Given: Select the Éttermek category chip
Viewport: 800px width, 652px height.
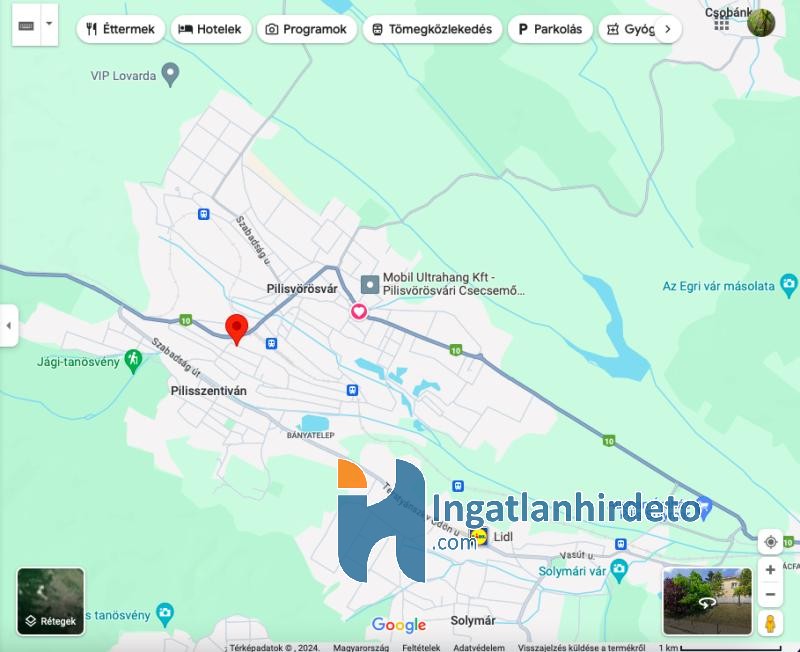Looking at the screenshot, I should [120, 29].
